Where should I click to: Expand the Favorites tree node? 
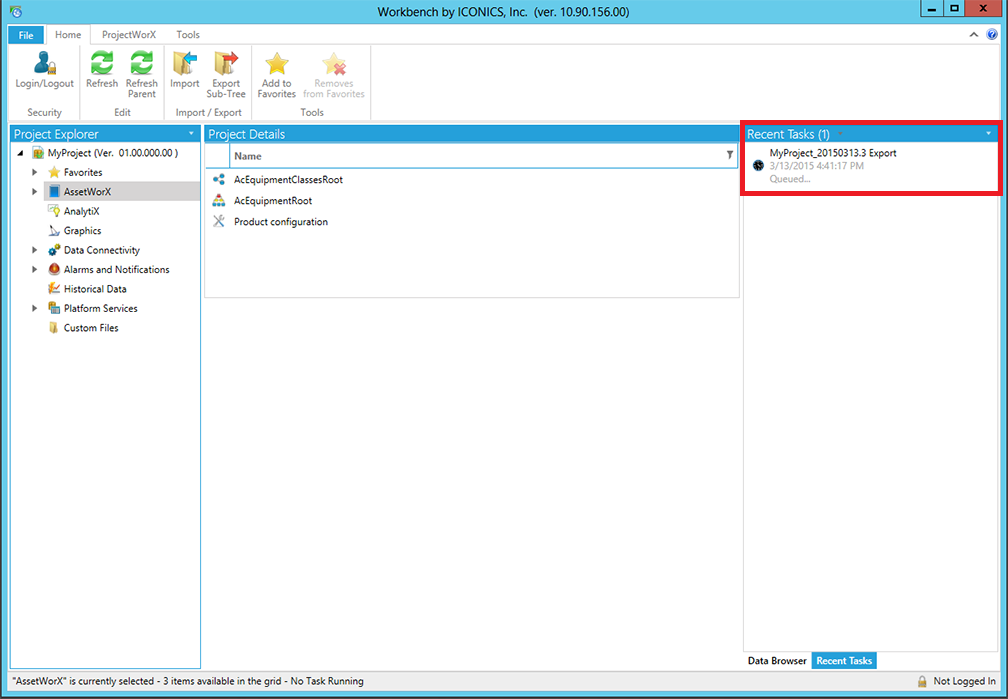click(x=35, y=173)
